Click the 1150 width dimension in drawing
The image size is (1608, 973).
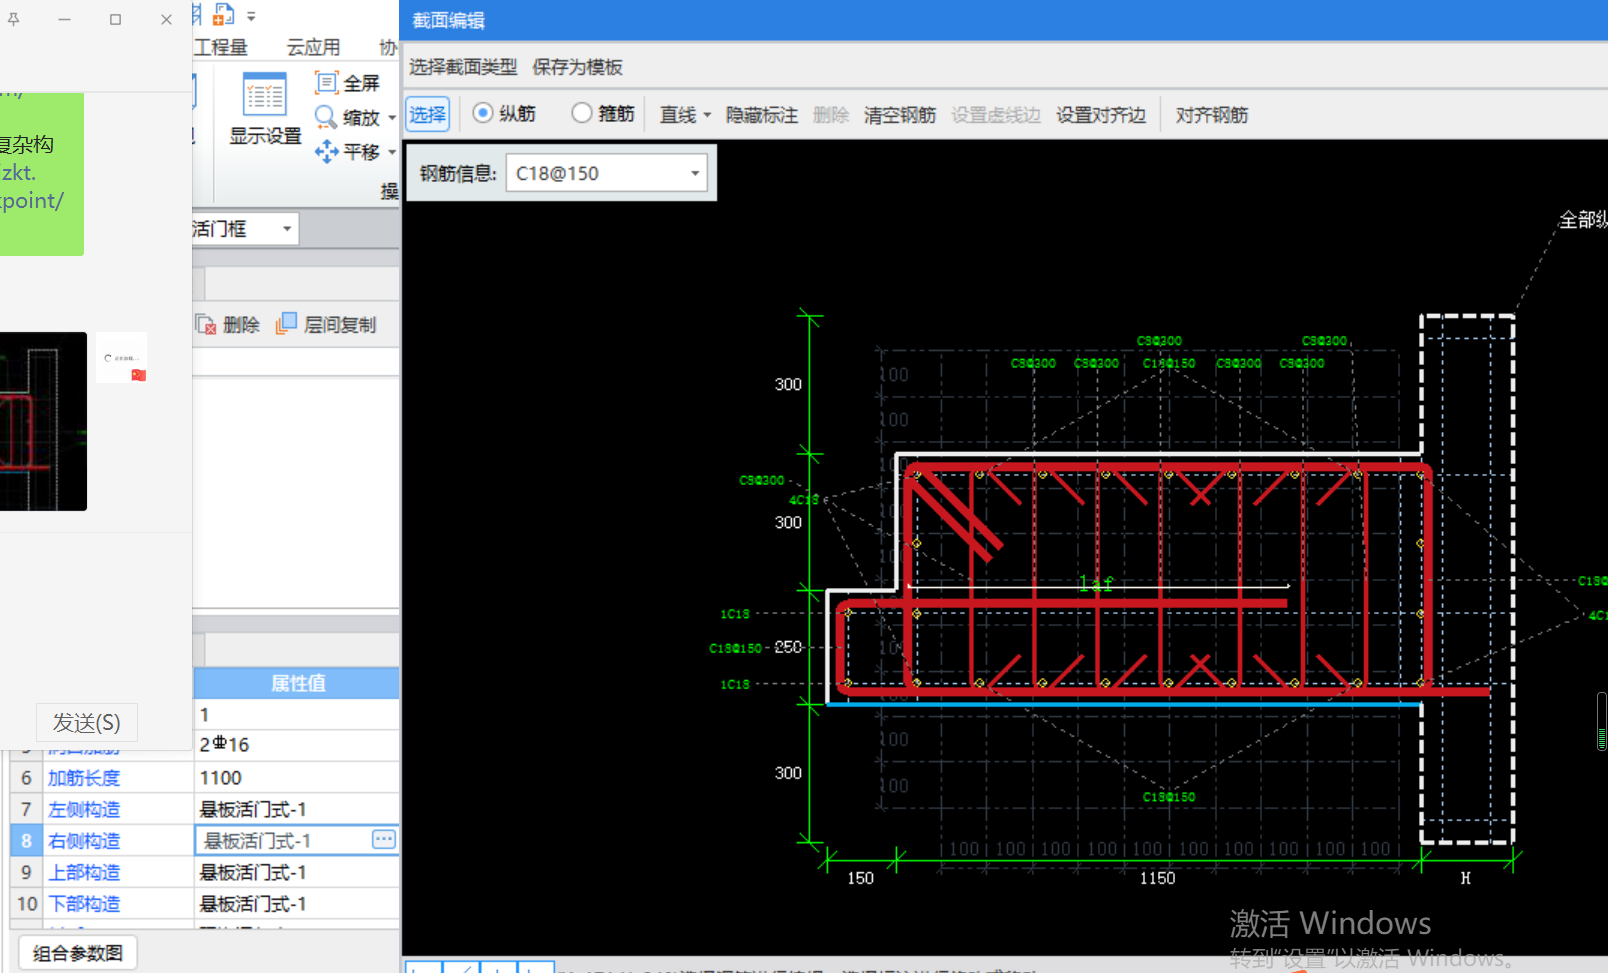1157,878
